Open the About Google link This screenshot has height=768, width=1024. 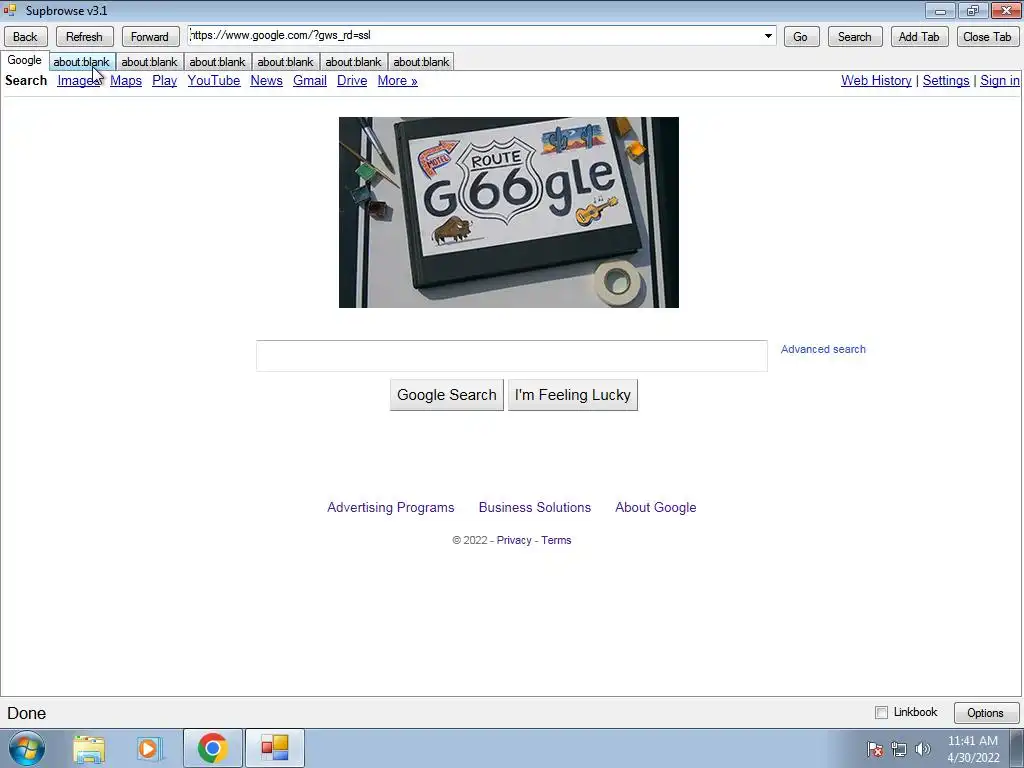tap(656, 507)
